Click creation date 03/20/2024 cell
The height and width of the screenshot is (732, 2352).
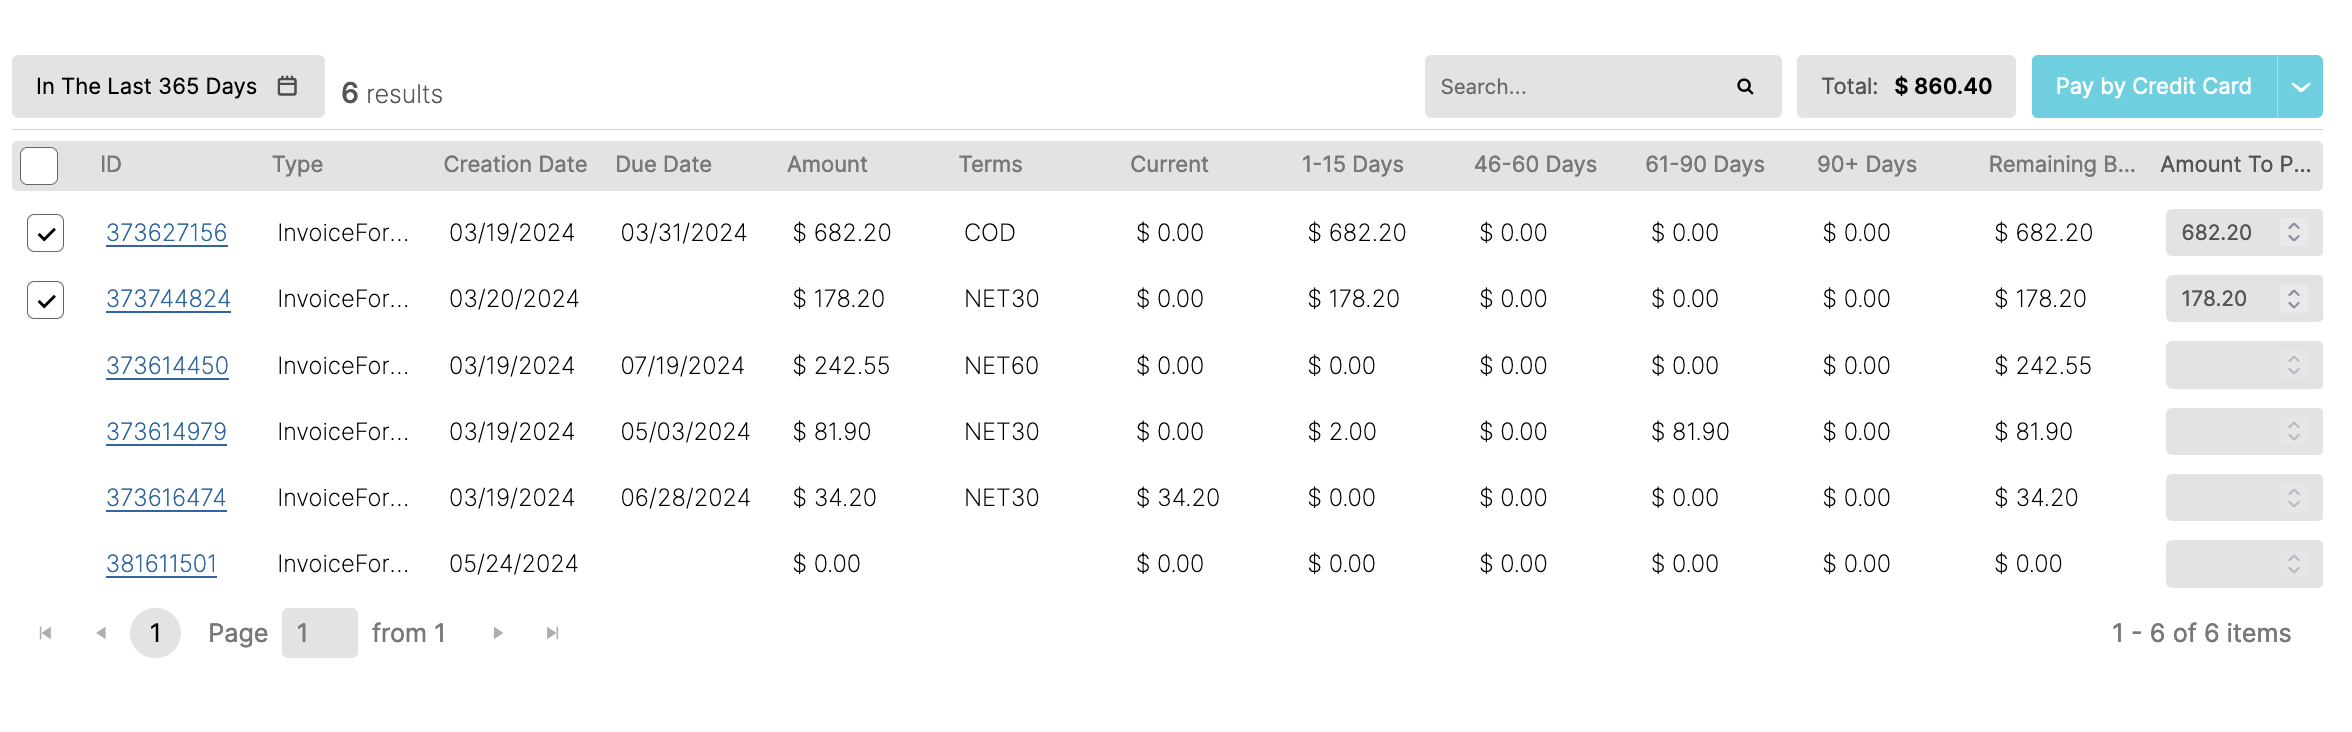[x=514, y=299]
